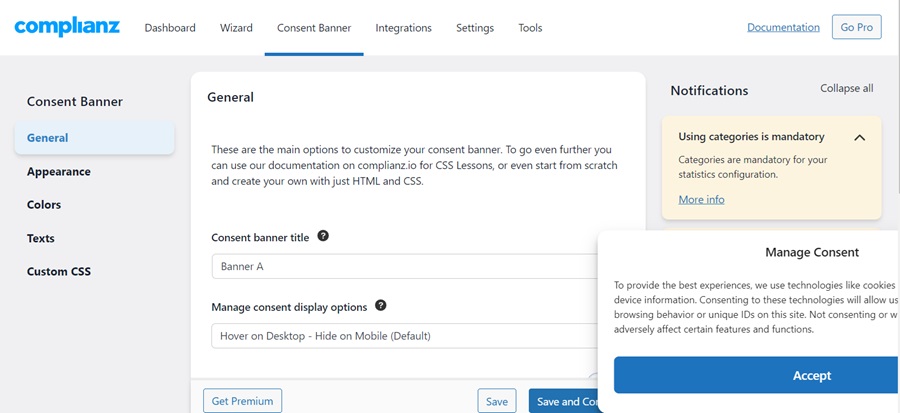Go to the Dashboard tab

[x=170, y=28]
